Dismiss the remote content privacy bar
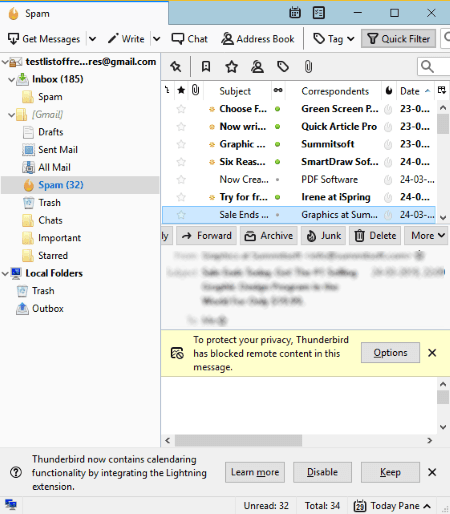The width and height of the screenshot is (450, 514). (x=432, y=353)
